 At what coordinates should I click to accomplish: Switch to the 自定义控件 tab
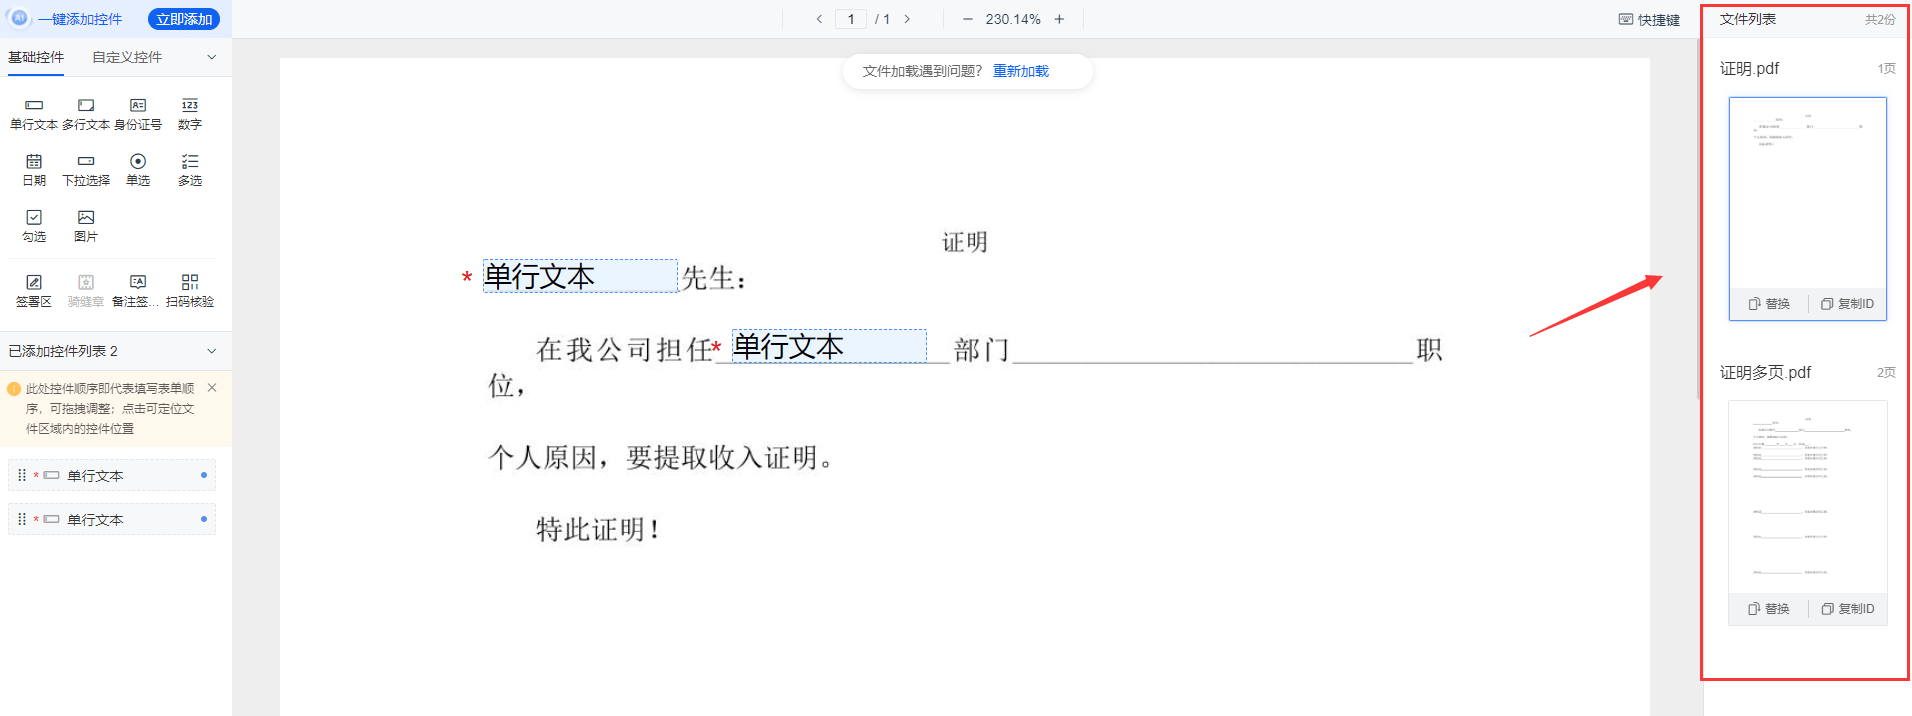(127, 57)
